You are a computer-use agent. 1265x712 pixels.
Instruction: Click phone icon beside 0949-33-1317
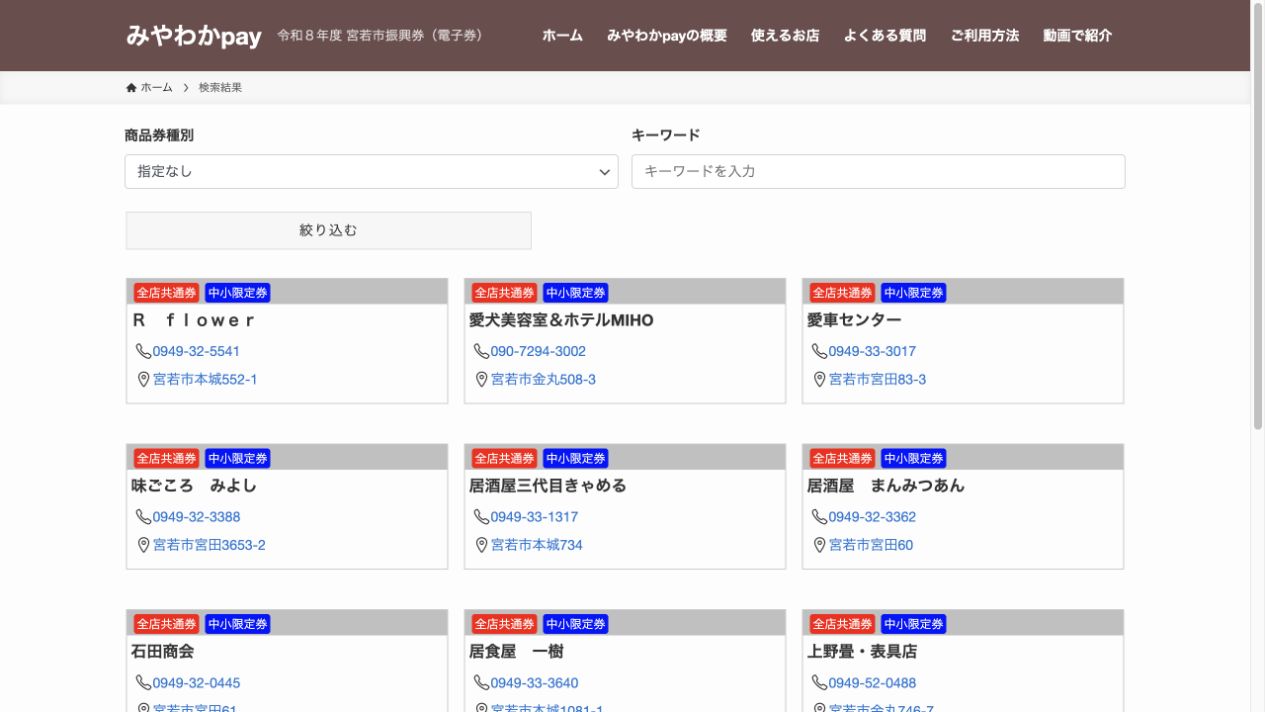tap(481, 517)
